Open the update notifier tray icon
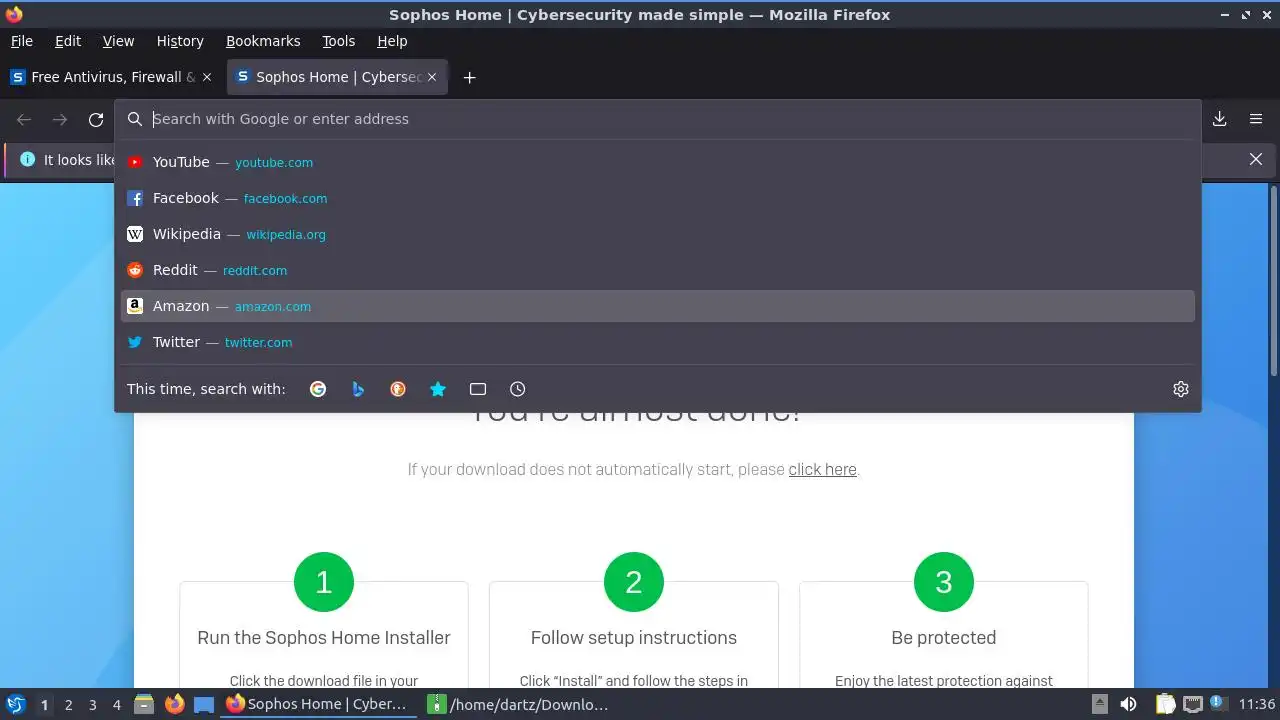Screen dimensions: 1280x720 pyautogui.click(x=1218, y=704)
